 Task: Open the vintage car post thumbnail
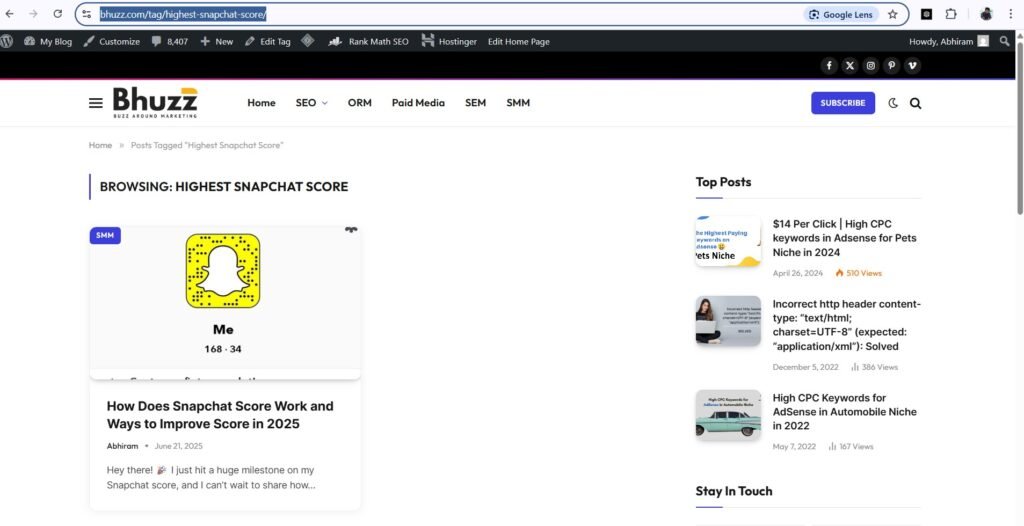[728, 415]
